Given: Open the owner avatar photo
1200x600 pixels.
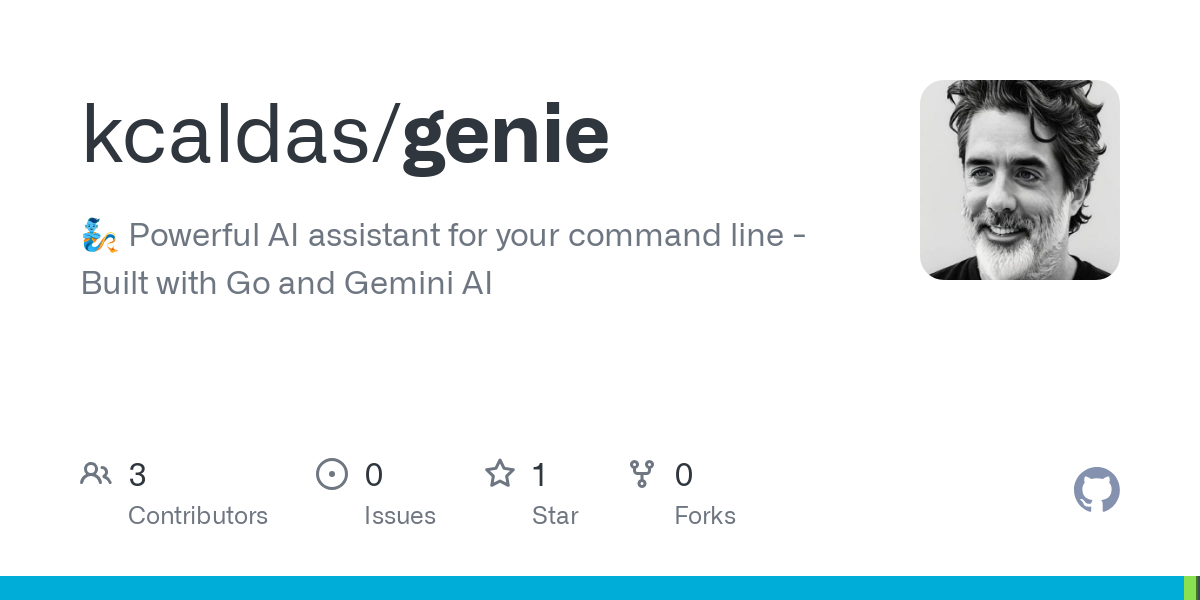Looking at the screenshot, I should pos(1019,180).
